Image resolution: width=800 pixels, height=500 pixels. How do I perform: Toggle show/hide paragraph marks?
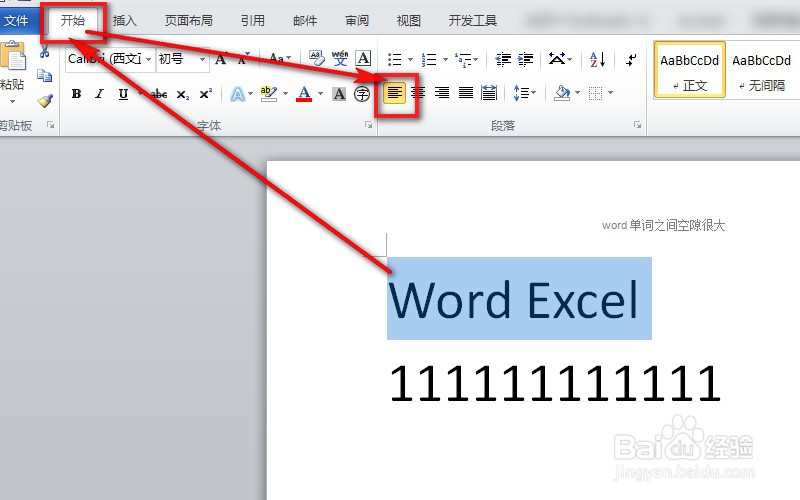pos(632,60)
